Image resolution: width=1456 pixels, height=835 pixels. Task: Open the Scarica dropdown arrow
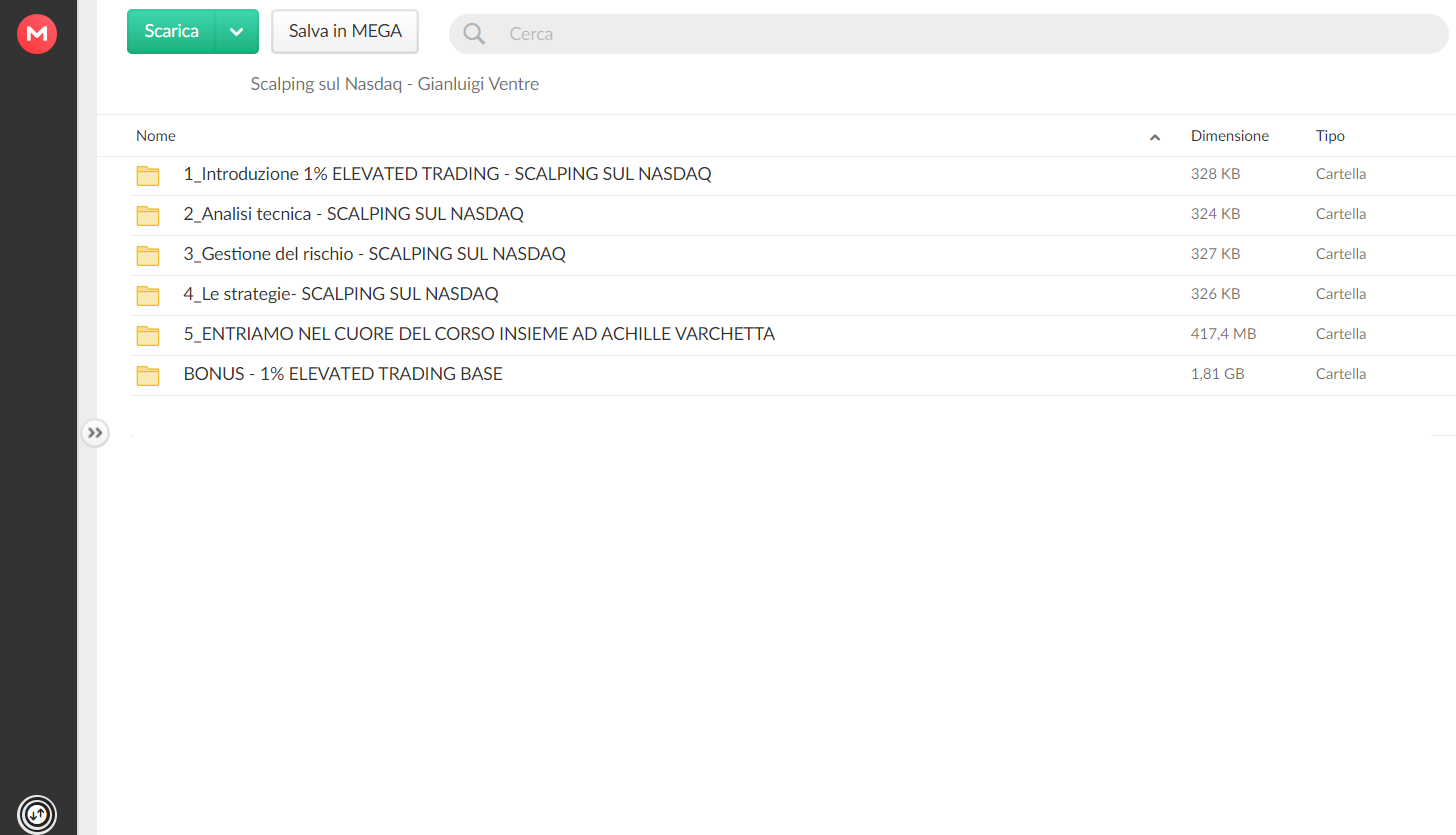coord(237,31)
